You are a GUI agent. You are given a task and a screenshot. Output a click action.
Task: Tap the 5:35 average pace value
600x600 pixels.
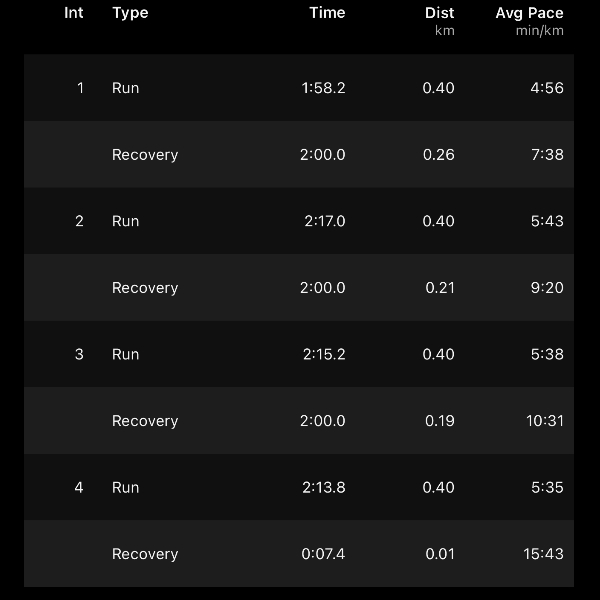[547, 488]
